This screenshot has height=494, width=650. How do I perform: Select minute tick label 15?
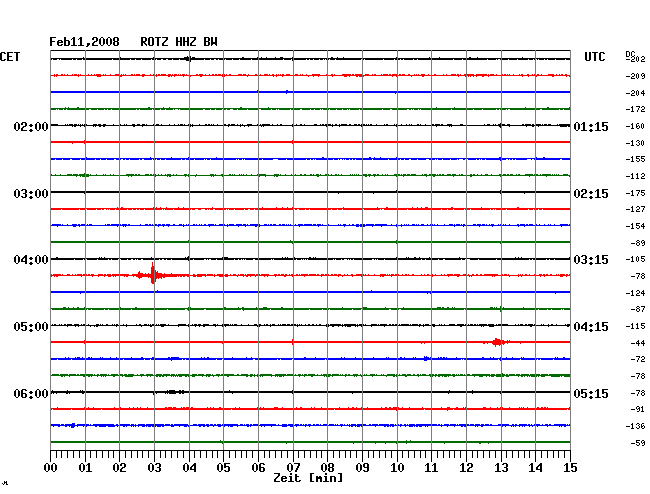(570, 467)
